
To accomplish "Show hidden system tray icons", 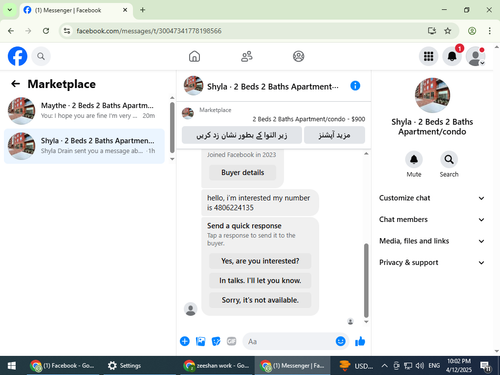I will pos(384,366).
